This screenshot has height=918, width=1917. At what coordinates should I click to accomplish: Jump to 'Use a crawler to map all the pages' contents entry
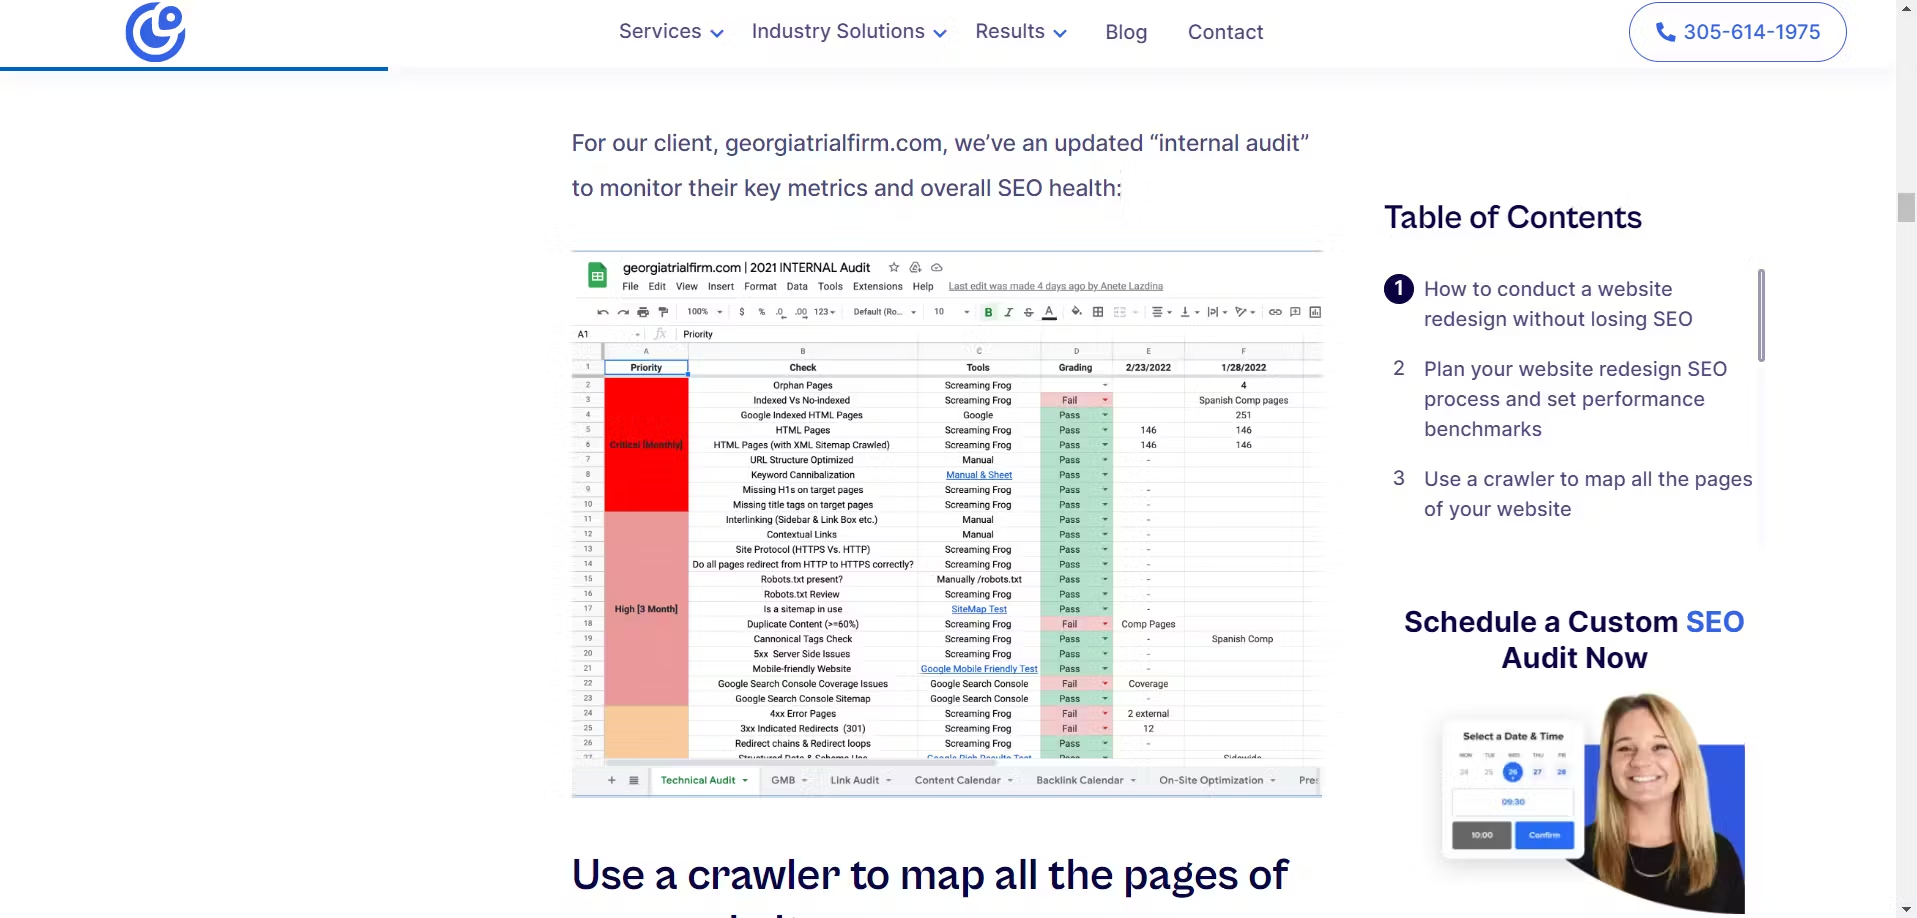click(x=1588, y=494)
